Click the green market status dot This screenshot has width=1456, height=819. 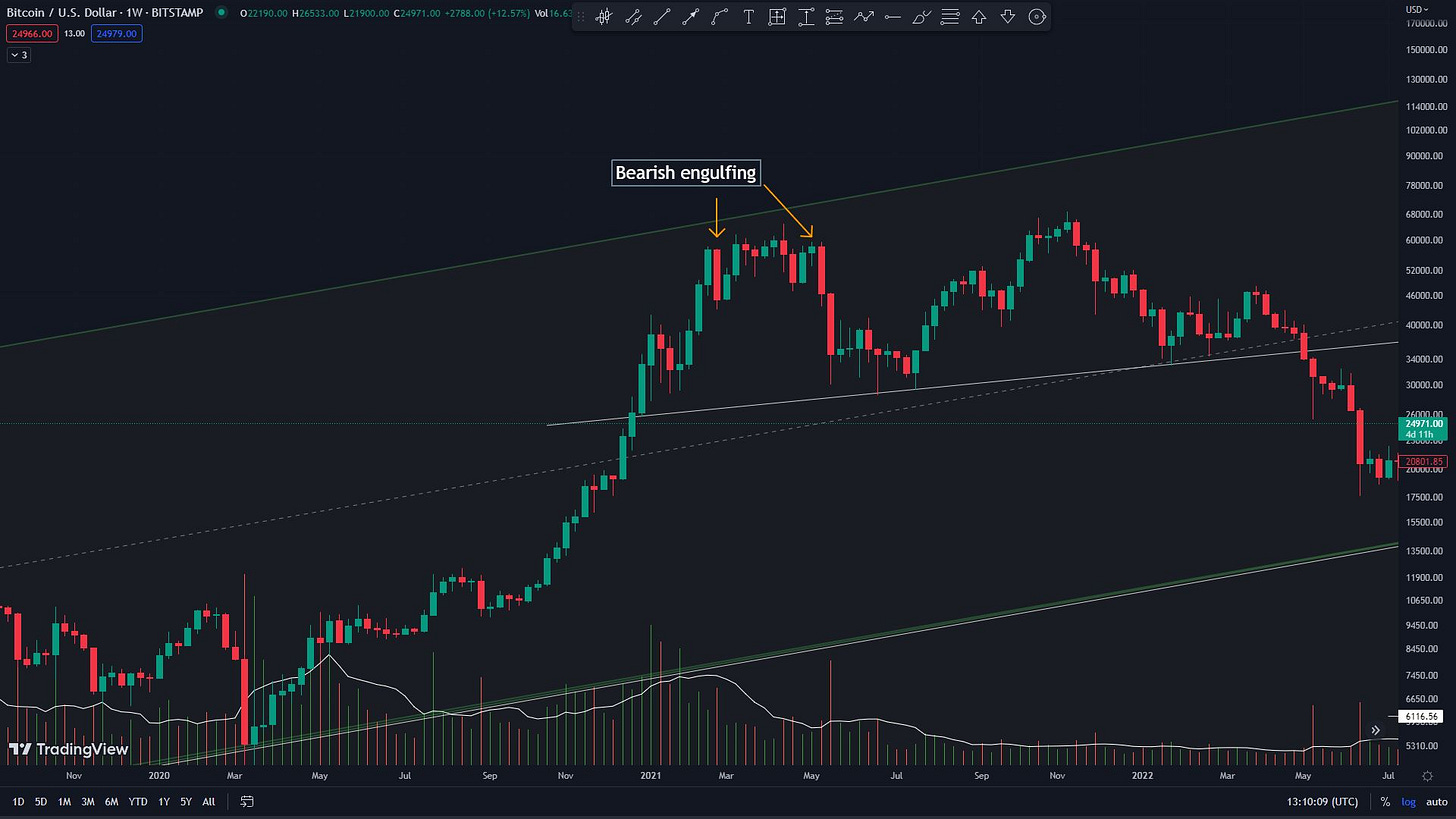(222, 13)
